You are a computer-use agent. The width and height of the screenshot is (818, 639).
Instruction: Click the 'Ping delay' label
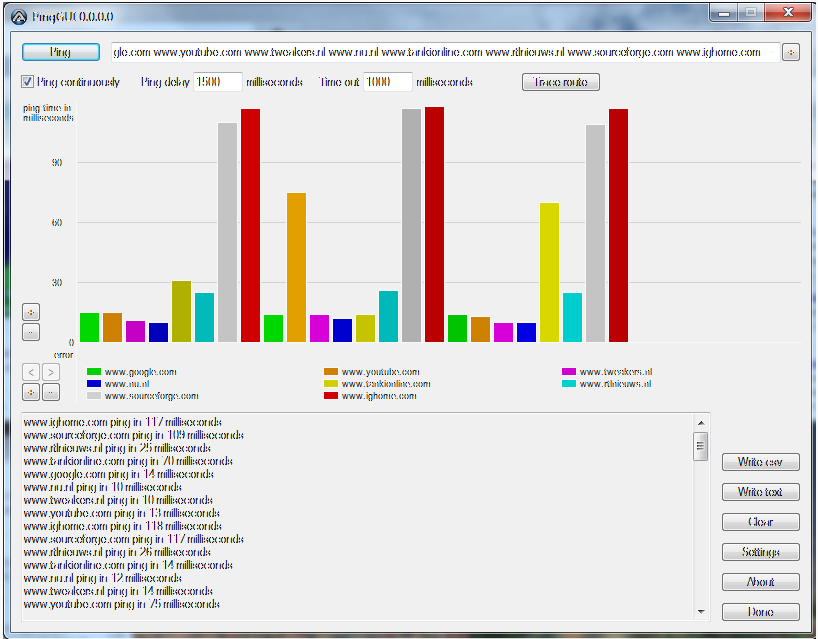165,82
